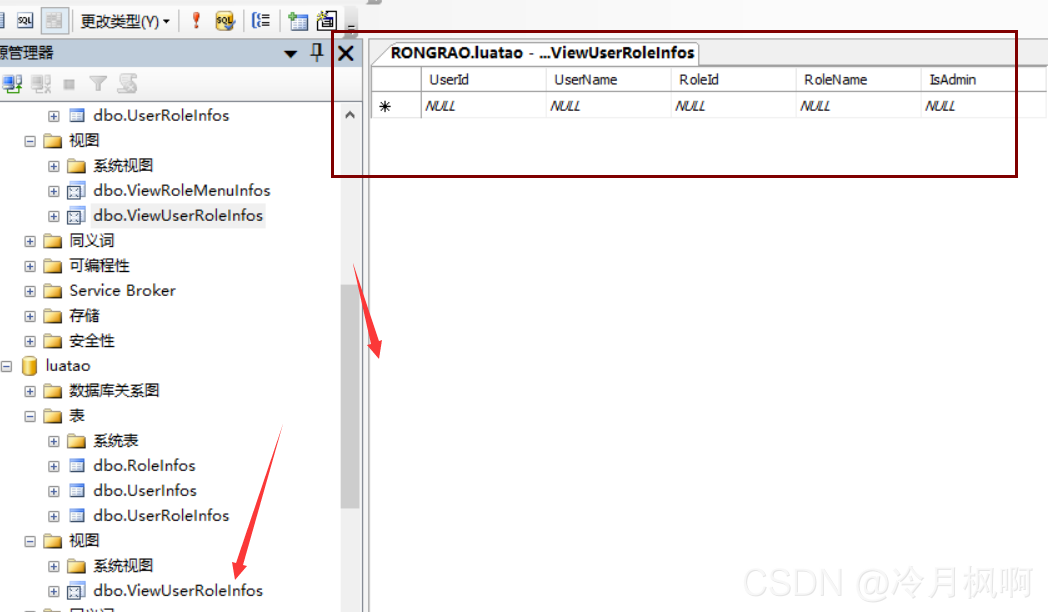Click the Add Group By icon

(x=261, y=21)
